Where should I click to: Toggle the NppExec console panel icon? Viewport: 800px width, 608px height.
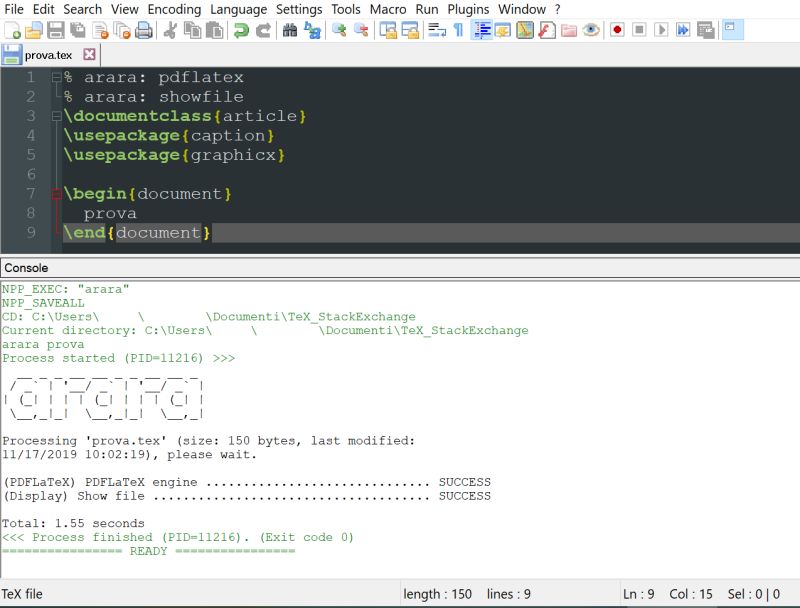[733, 30]
